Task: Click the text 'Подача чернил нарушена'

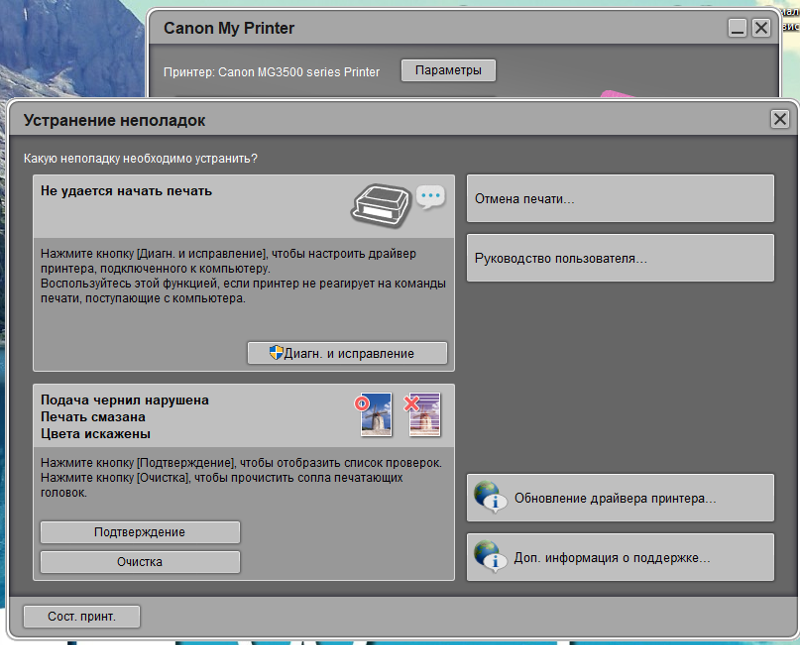Action: pos(124,400)
